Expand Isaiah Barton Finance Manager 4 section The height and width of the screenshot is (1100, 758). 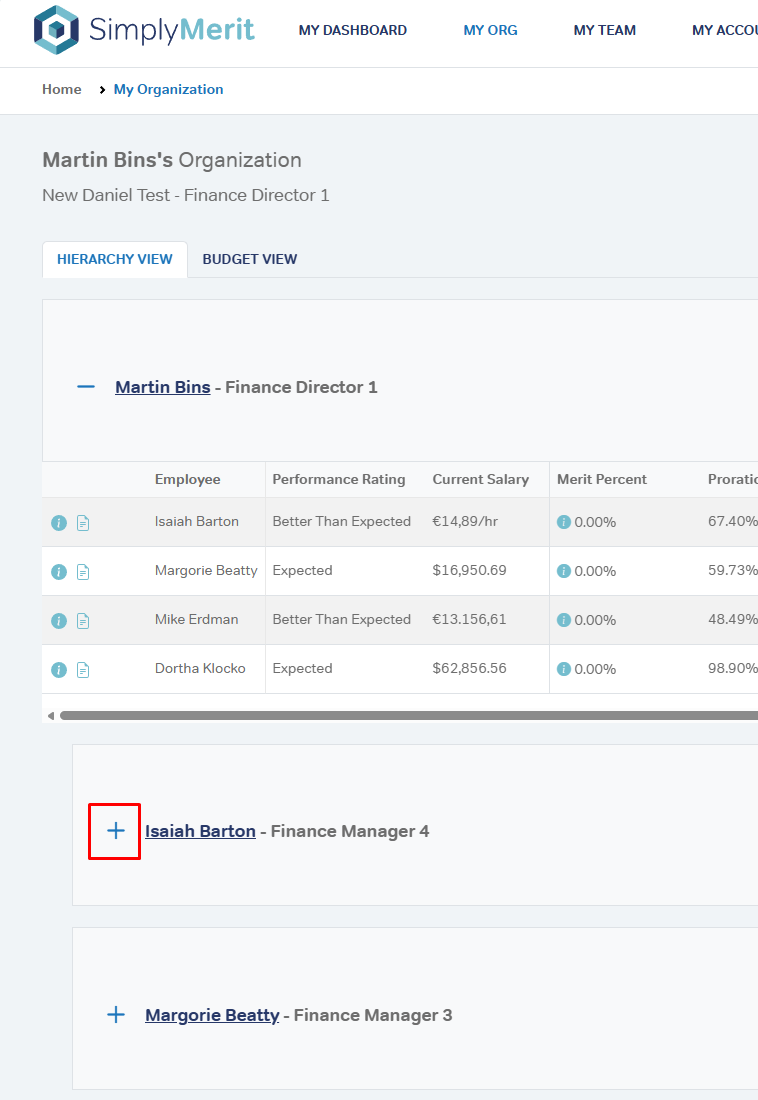pos(115,831)
